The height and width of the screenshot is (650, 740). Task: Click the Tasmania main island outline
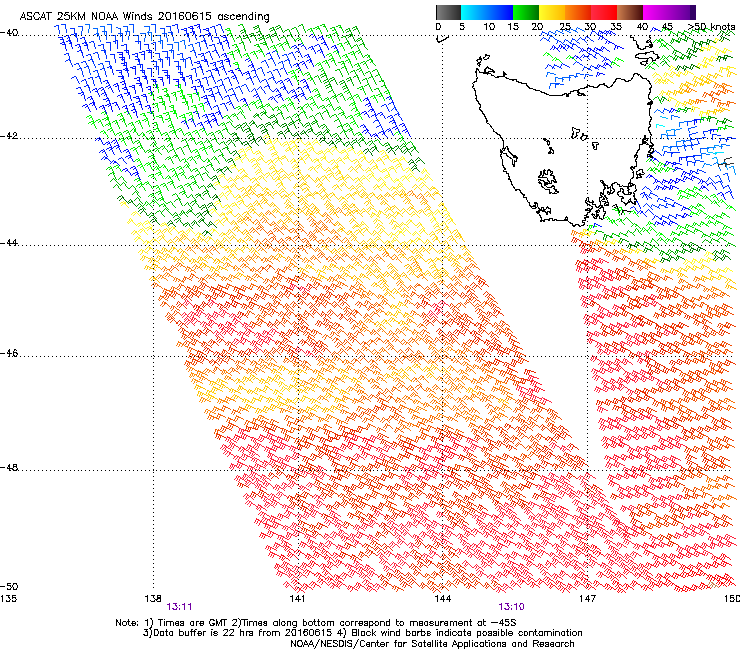point(562,149)
